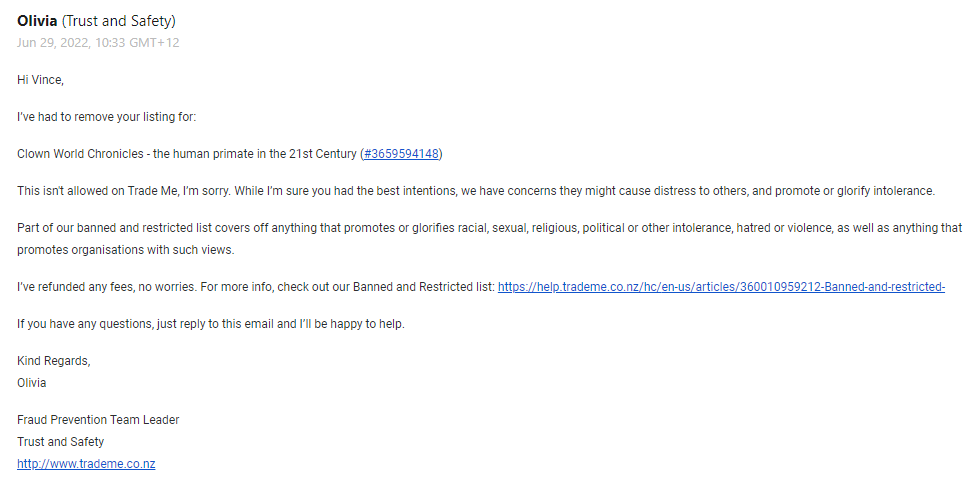Click the Clown World Chronicles listing title text
This screenshot has height=485, width=977.
pyautogui.click(x=186, y=154)
